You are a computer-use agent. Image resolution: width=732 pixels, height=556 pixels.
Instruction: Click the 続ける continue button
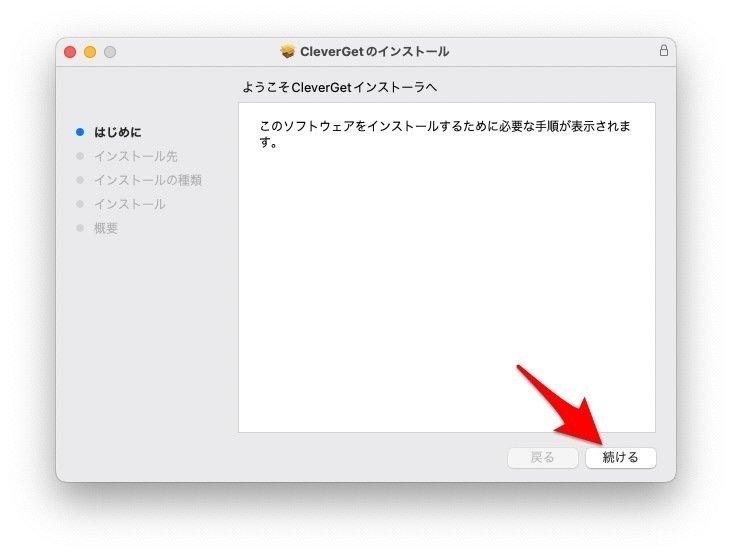(x=620, y=457)
